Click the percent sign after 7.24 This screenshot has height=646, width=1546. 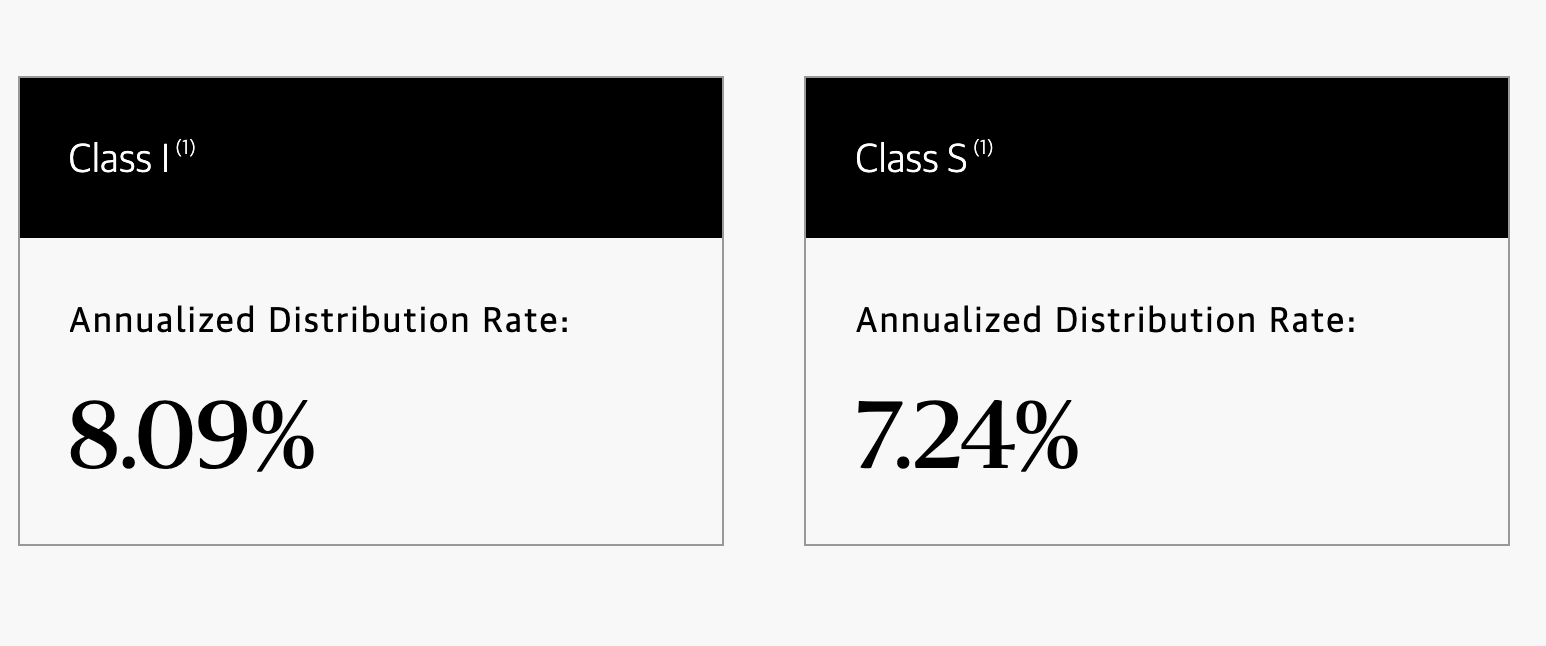pyautogui.click(x=1045, y=435)
